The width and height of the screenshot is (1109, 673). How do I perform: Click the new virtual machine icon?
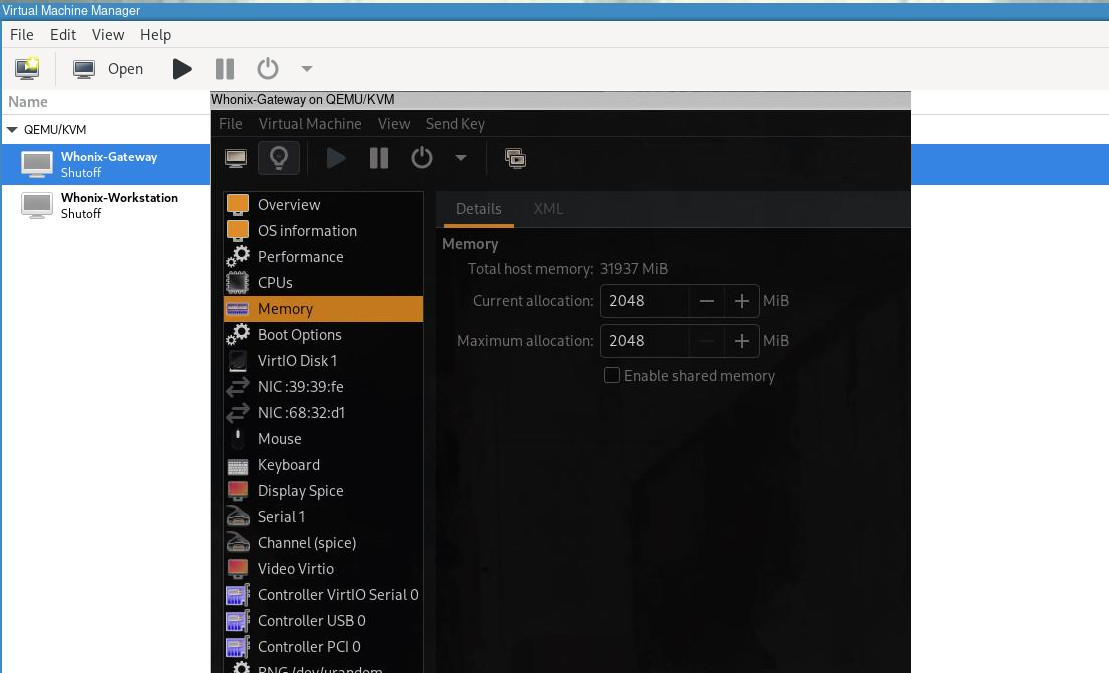(27, 69)
